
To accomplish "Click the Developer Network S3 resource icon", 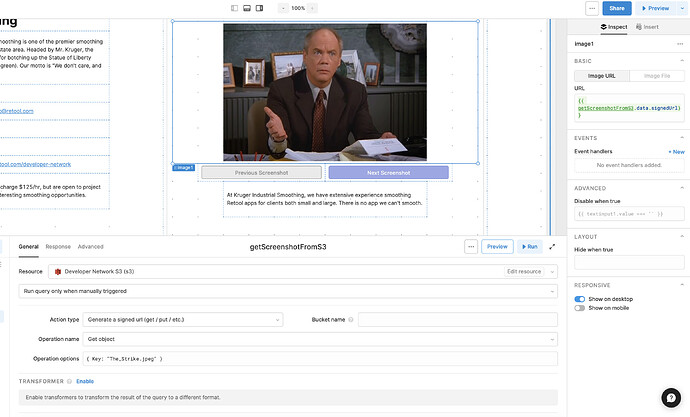I will [58, 272].
